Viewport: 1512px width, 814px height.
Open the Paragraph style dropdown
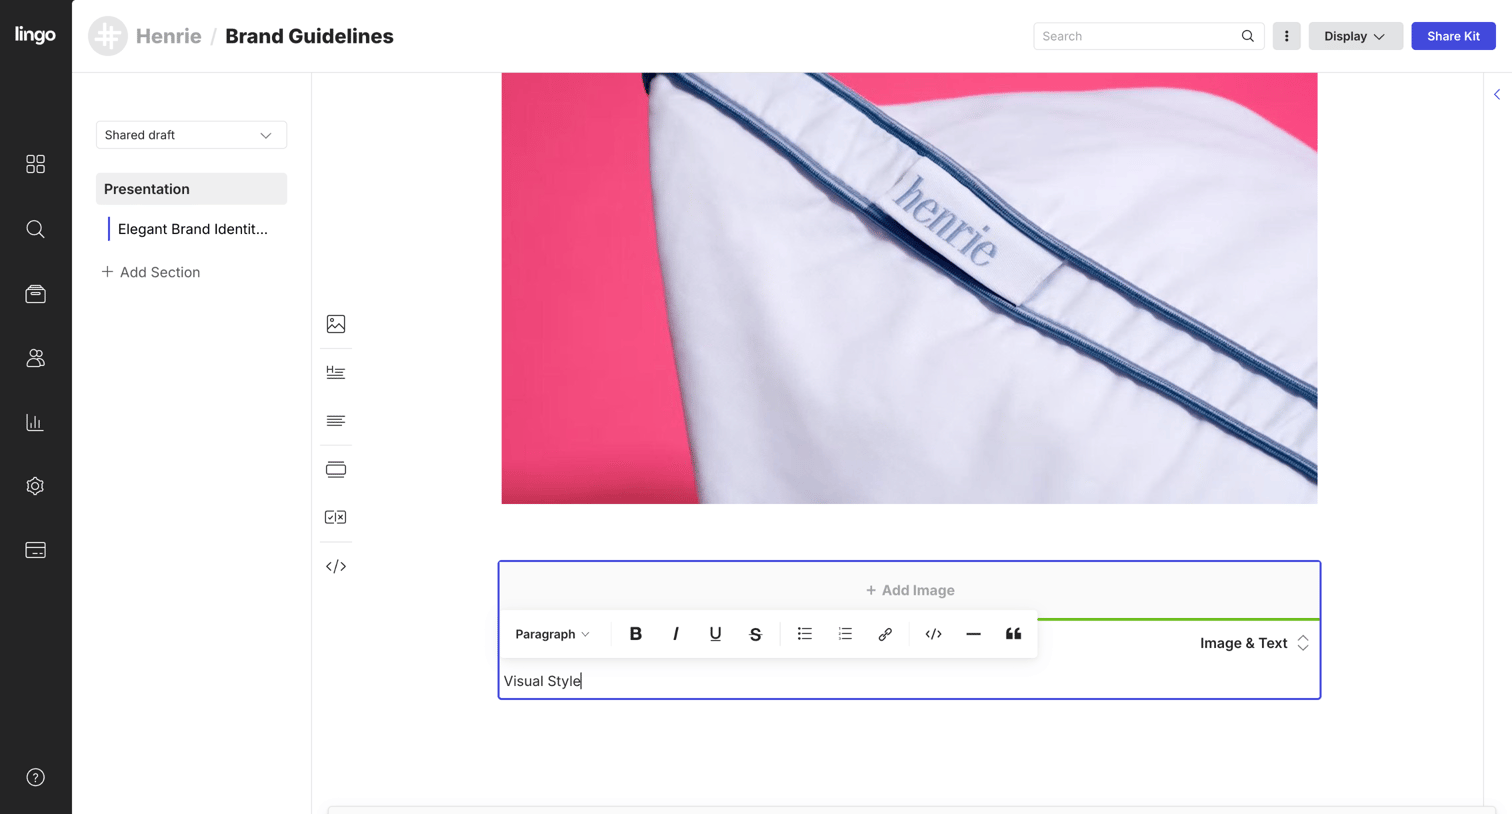coord(553,634)
